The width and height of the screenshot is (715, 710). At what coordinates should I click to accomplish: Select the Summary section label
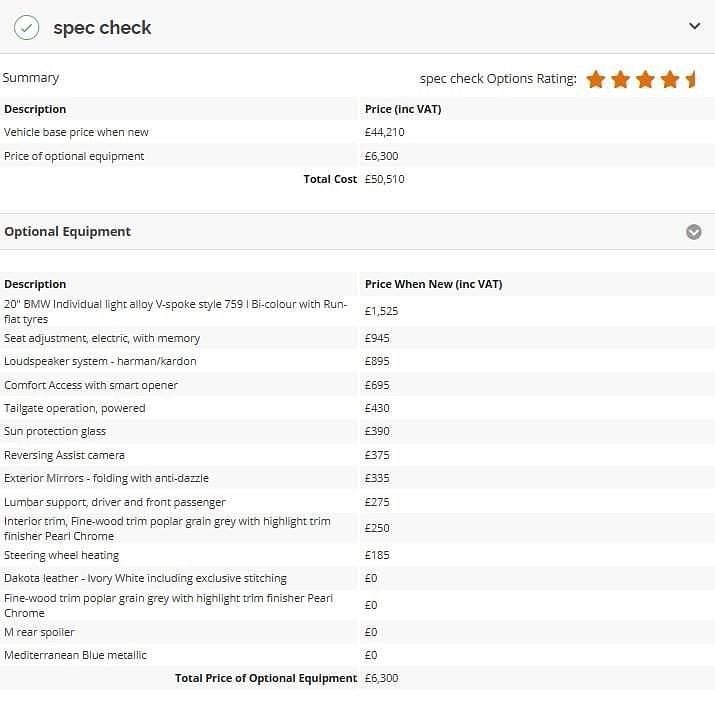31,78
